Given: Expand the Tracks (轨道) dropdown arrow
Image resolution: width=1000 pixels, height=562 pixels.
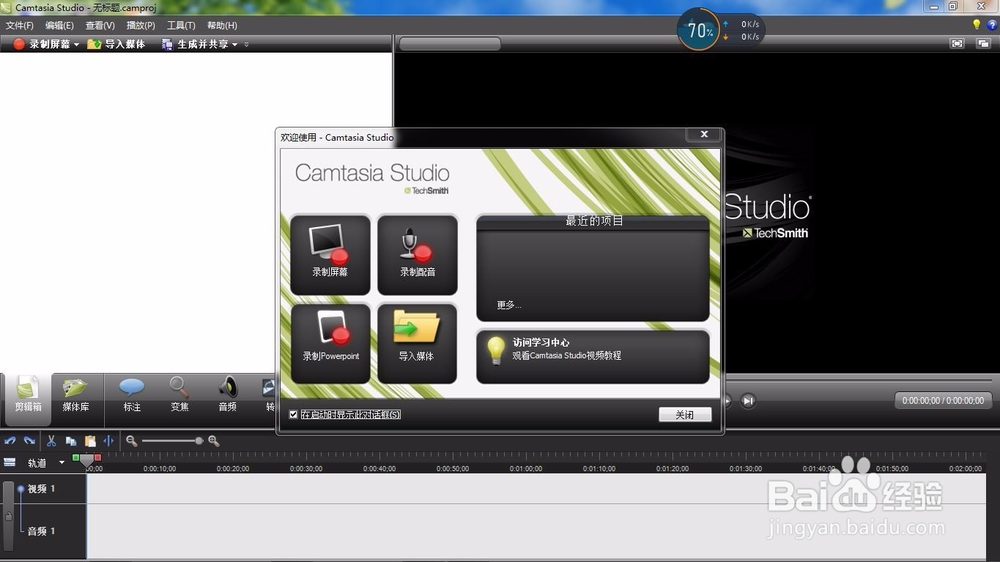Looking at the screenshot, I should [x=62, y=462].
